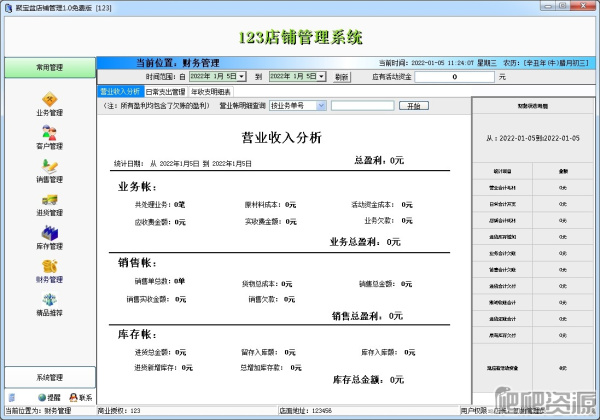Click the 业务帐 section heading
The image size is (600, 420).
pyautogui.click(x=137, y=187)
